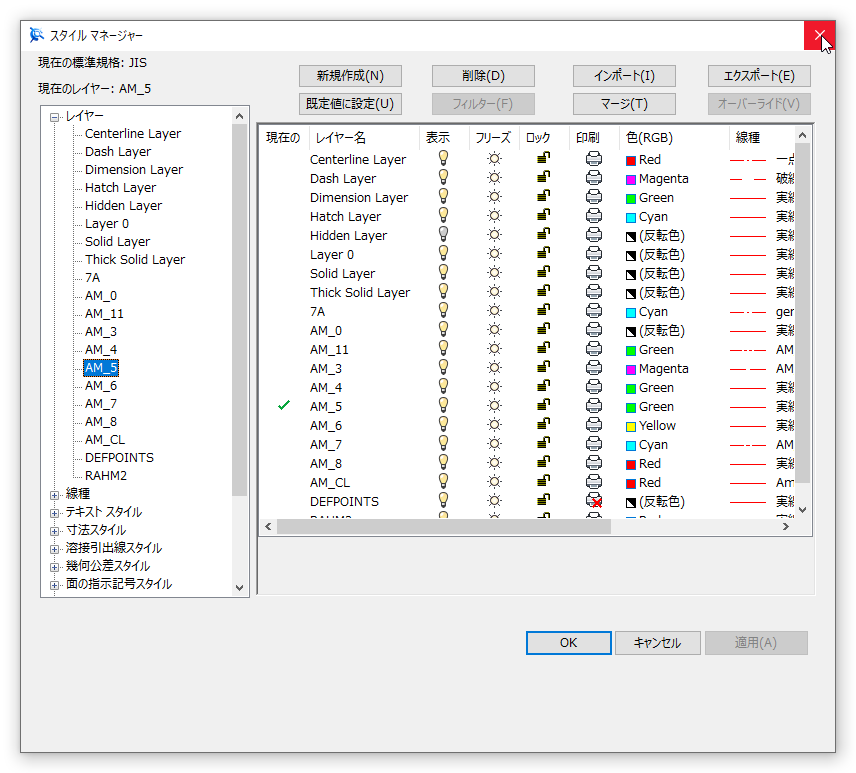Click the printer icon for Centerline Layer
Viewport: 856px width, 773px height.
[x=593, y=159]
